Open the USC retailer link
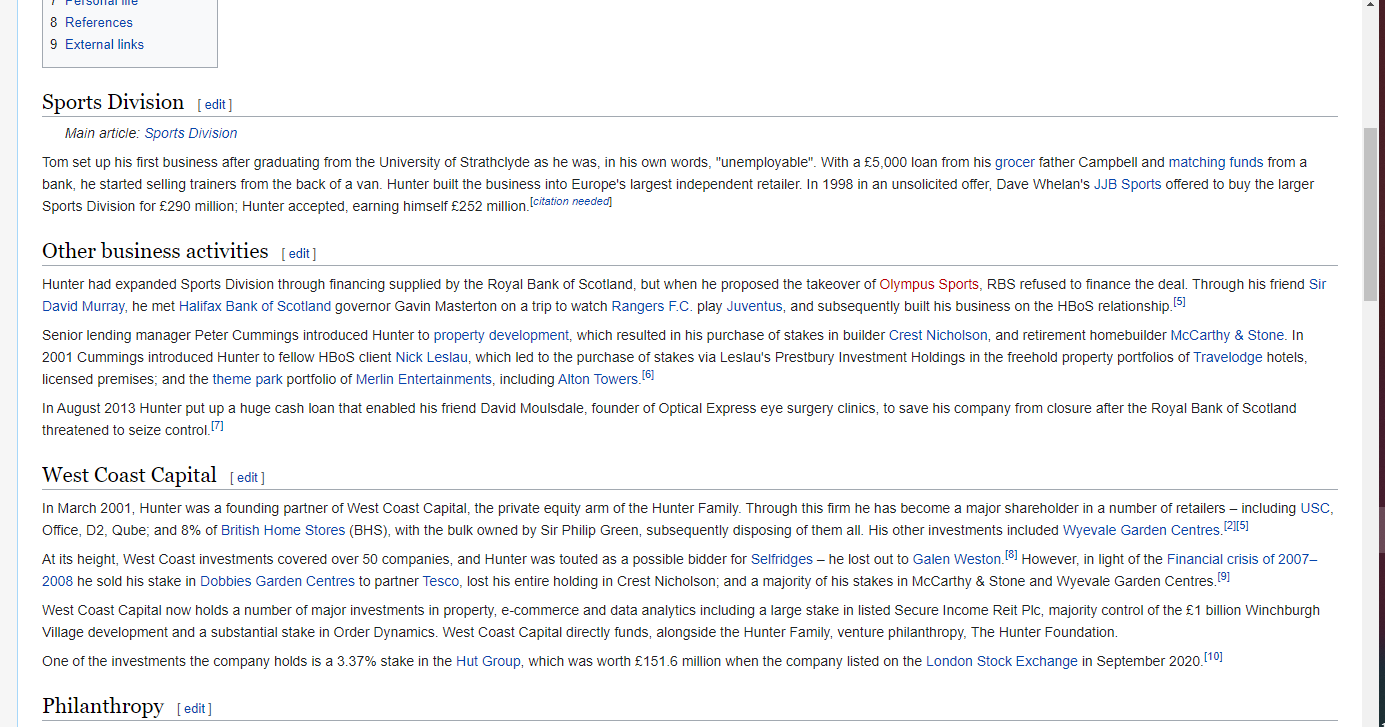The image size is (1385, 727). click(x=1315, y=508)
